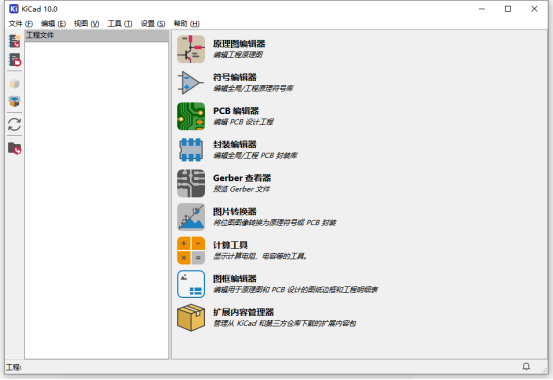Minimize the KiCad window
The height and width of the screenshot is (380, 553).
(482, 9)
